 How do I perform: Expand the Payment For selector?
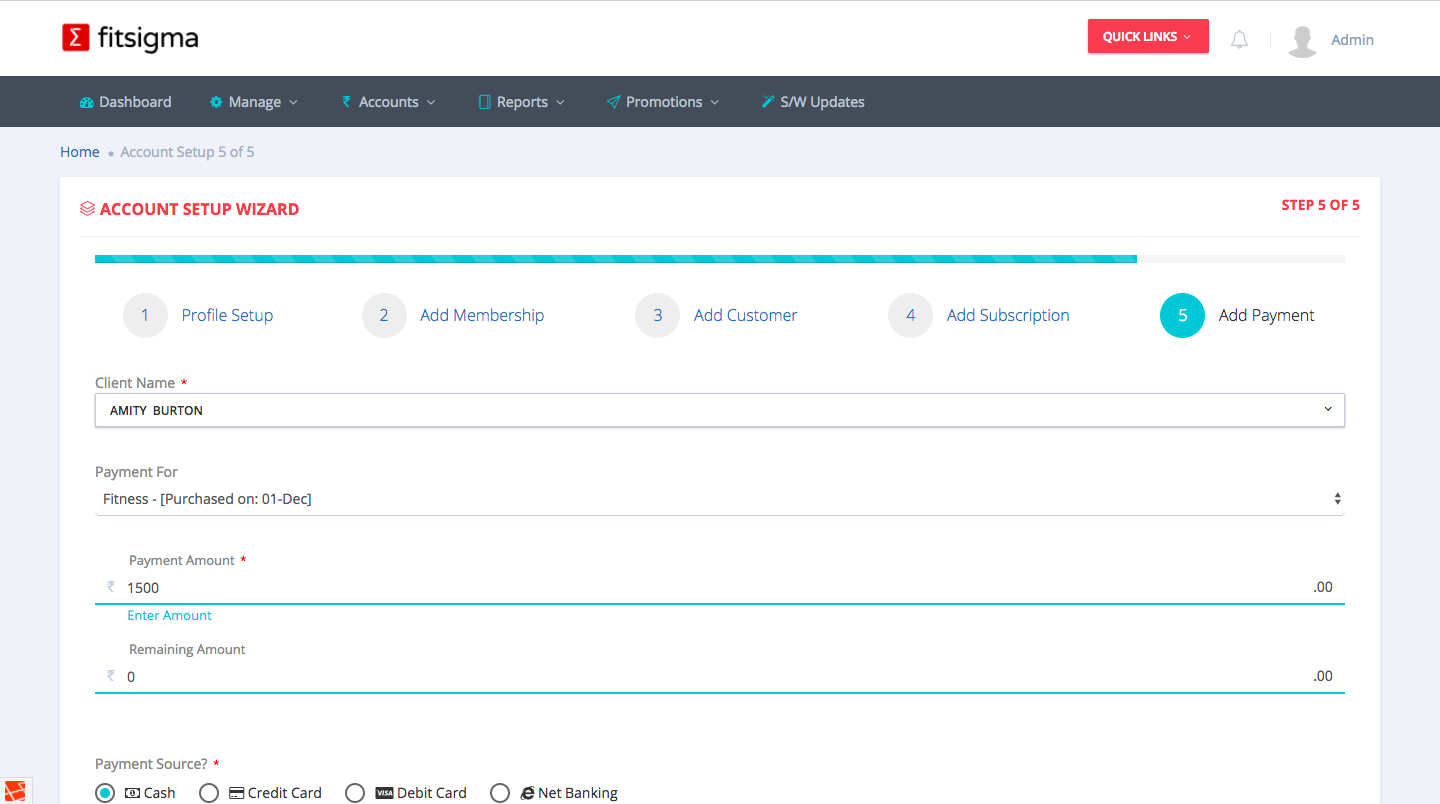(719, 499)
